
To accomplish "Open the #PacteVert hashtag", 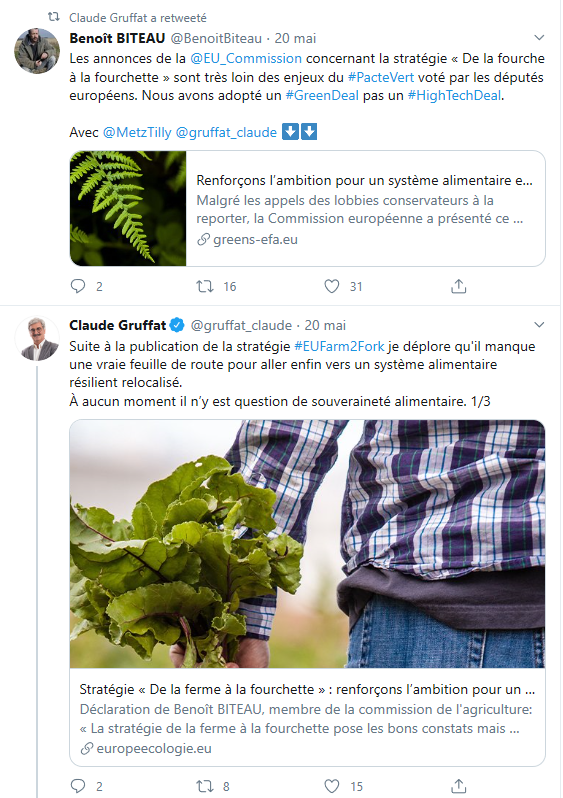I will [381, 77].
